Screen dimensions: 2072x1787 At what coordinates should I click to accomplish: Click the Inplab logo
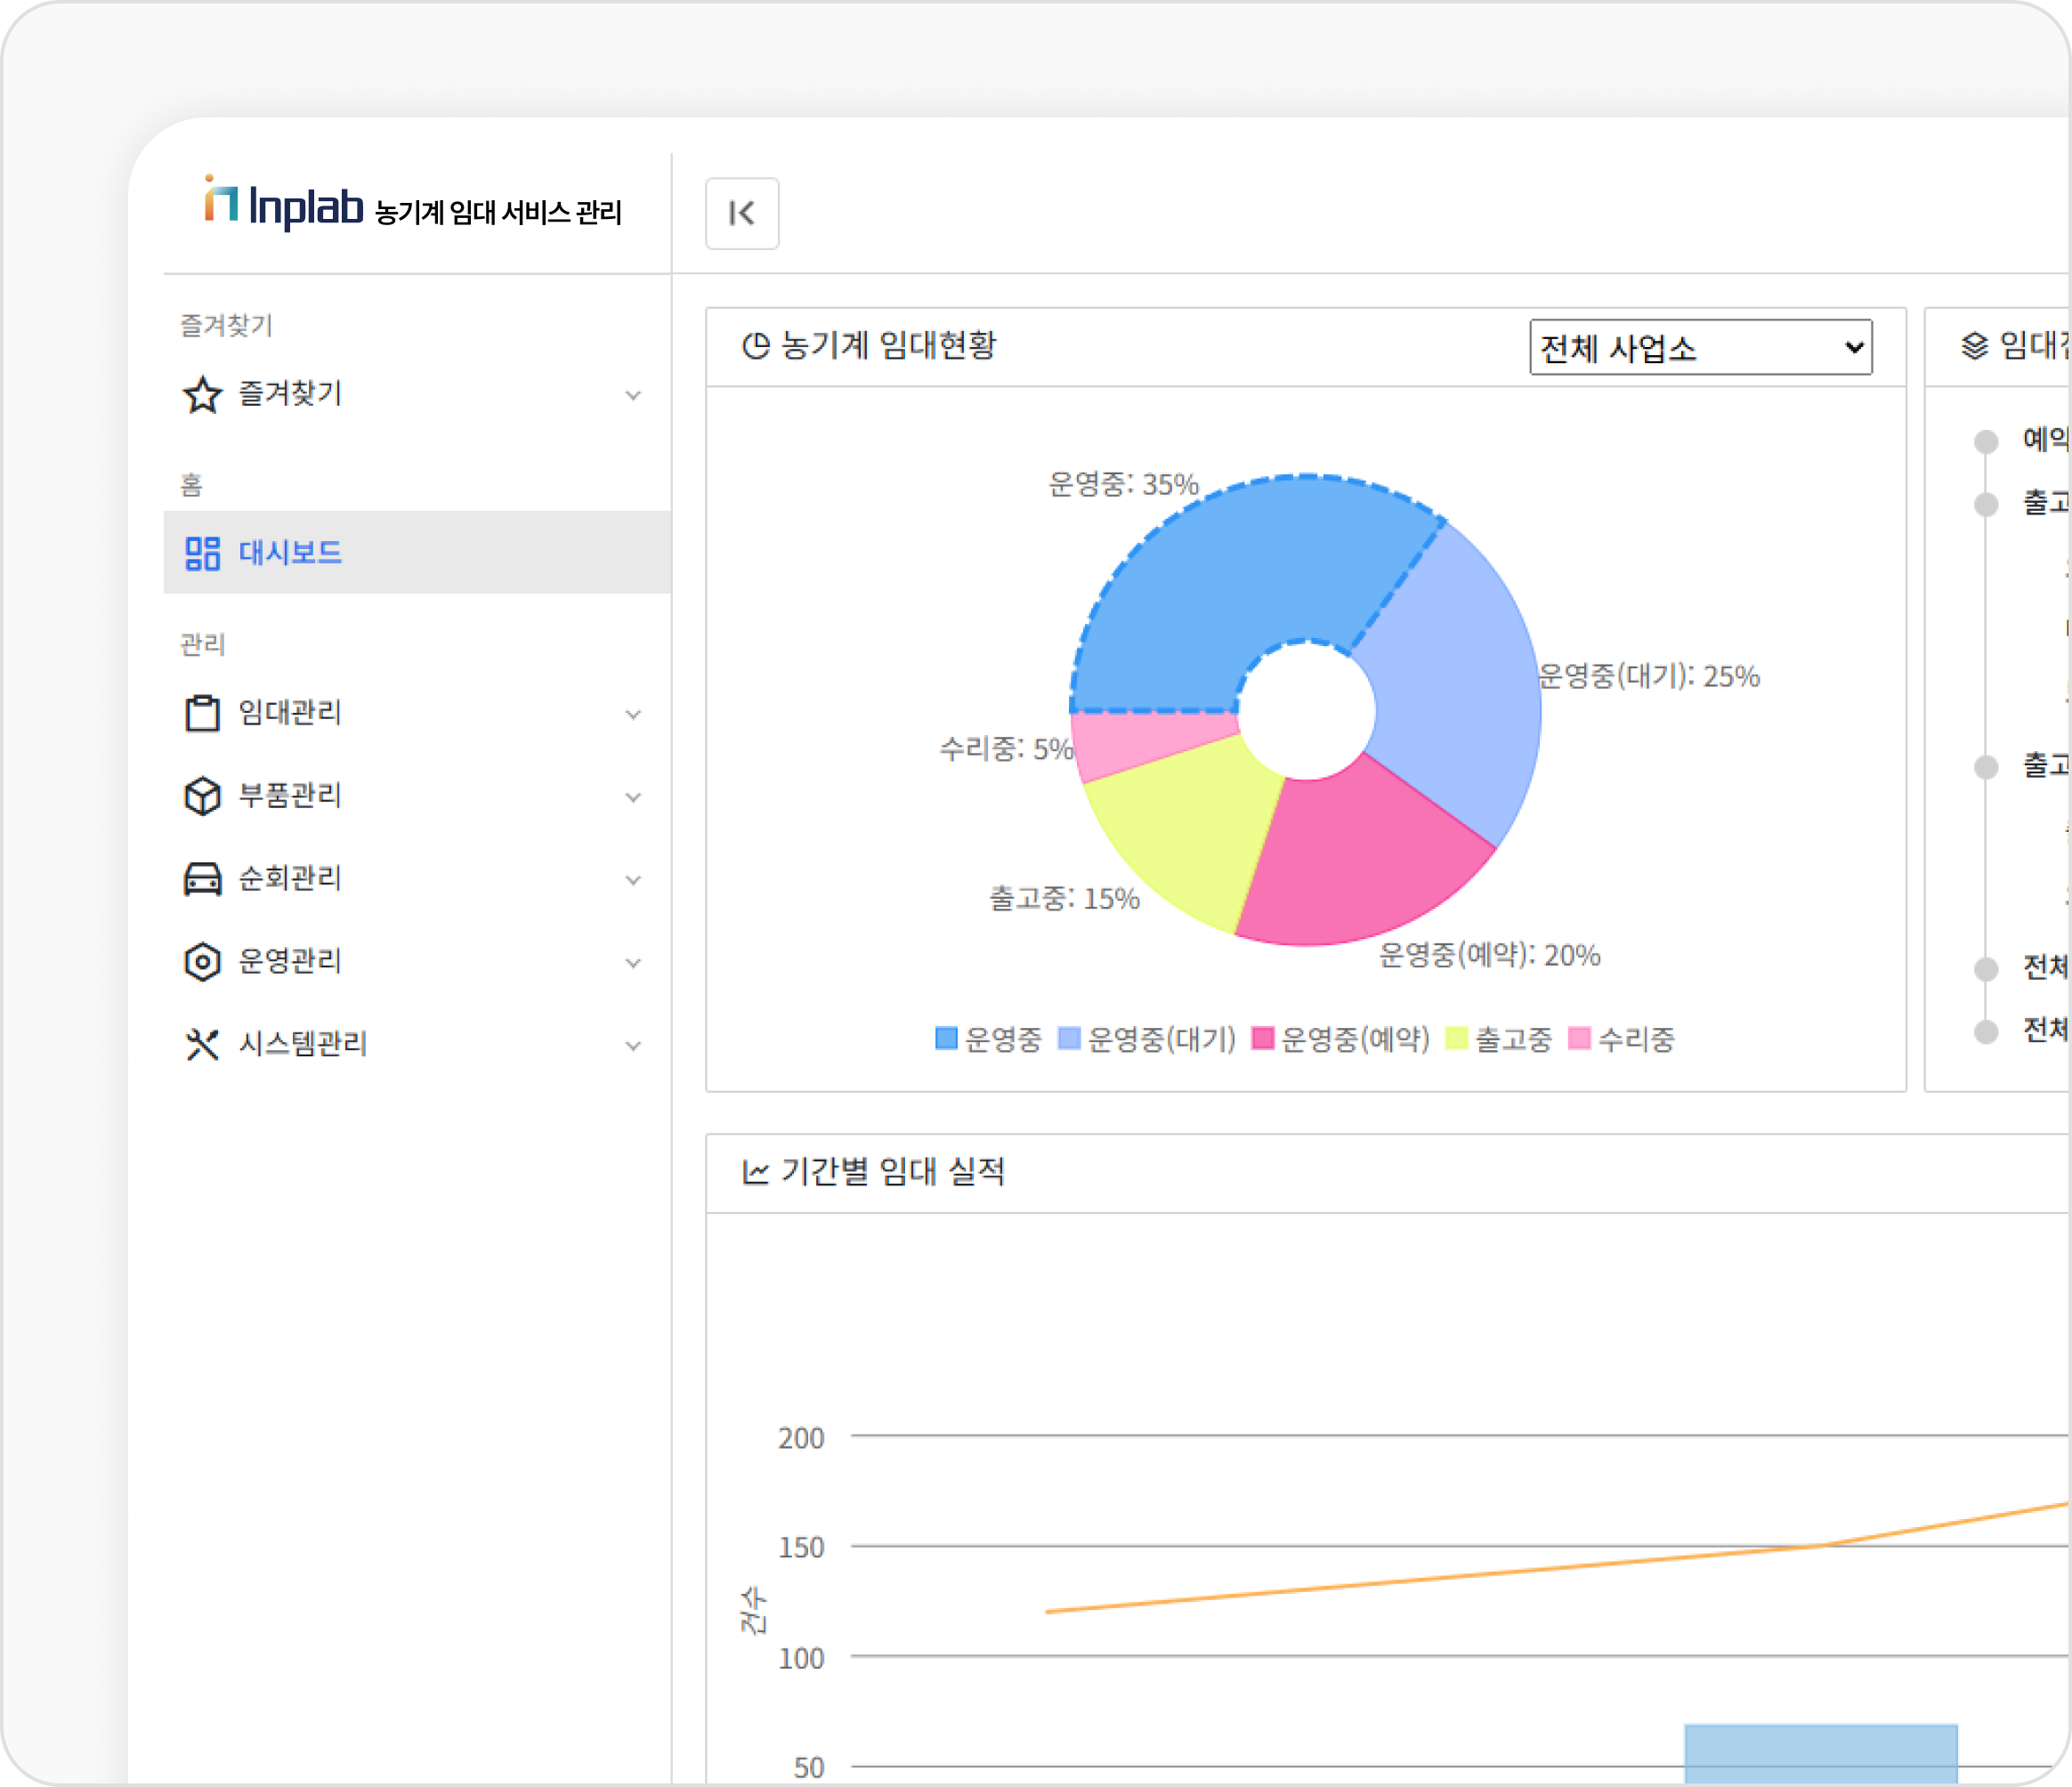[x=283, y=205]
